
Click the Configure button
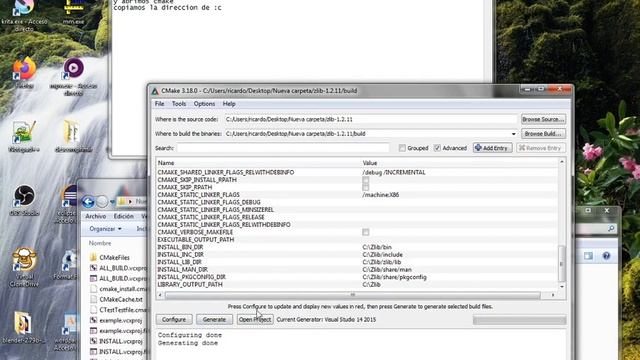pyautogui.click(x=174, y=320)
